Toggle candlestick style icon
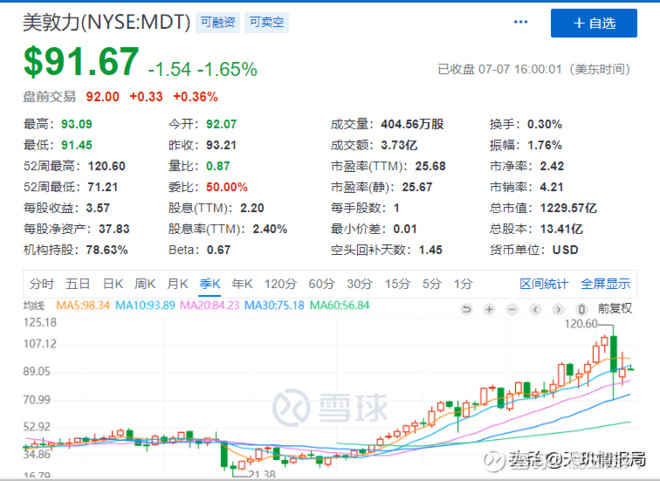This screenshot has height=481, width=660. (x=582, y=310)
